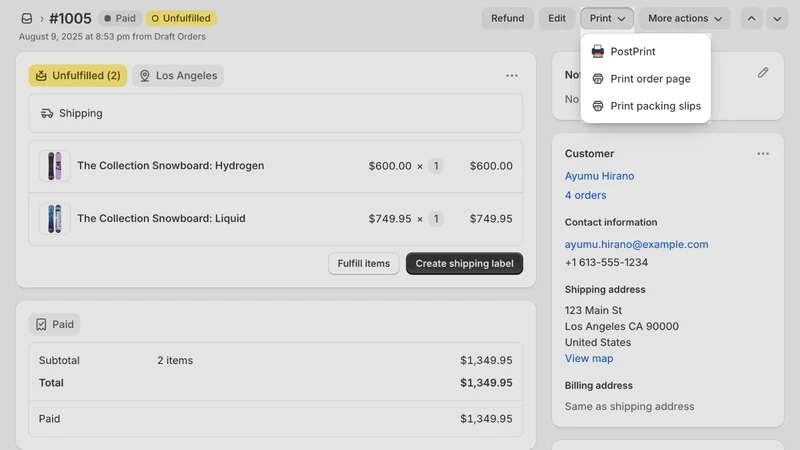The image size is (800, 450).
Task: Open three-dot menu in Customer card
Action: (763, 154)
